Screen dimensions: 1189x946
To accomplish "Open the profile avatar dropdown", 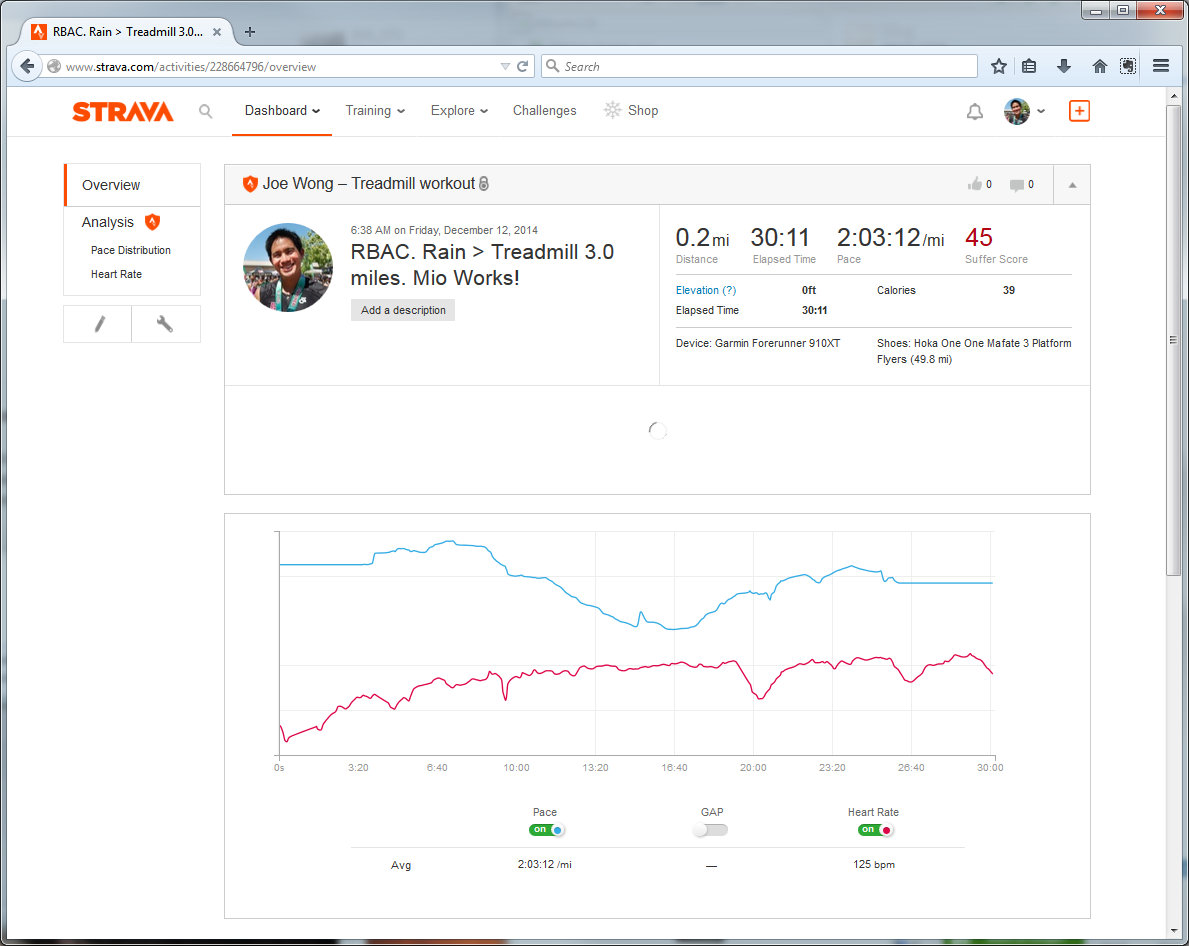I will 1024,111.
